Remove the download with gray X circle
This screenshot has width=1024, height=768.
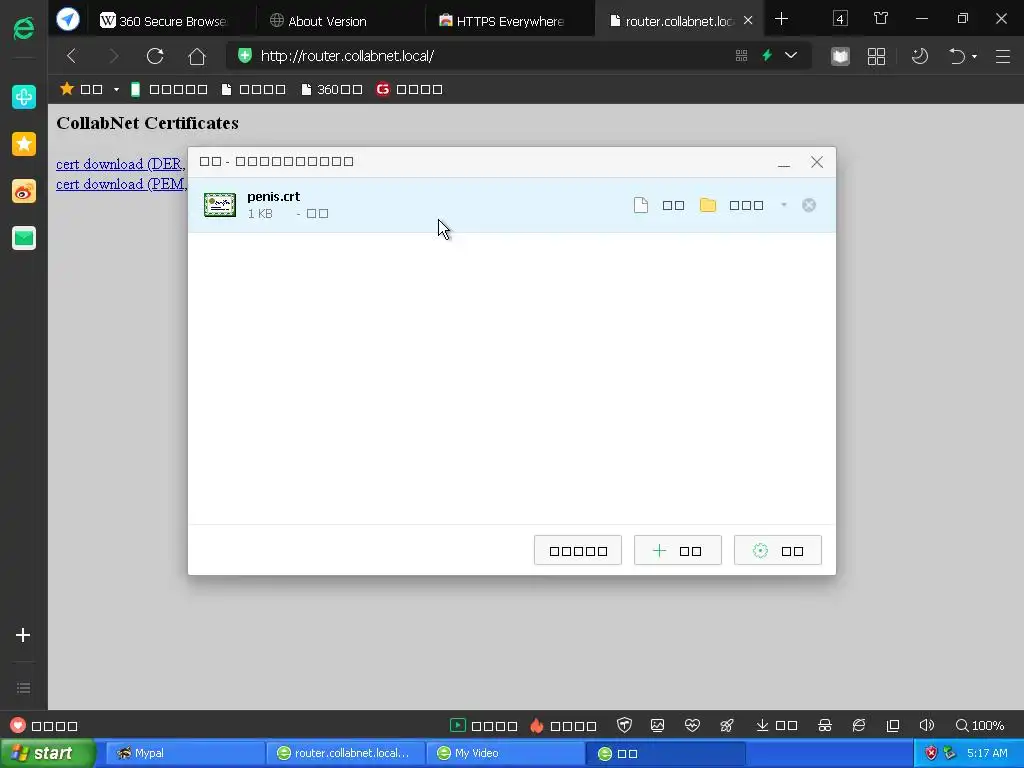(809, 205)
